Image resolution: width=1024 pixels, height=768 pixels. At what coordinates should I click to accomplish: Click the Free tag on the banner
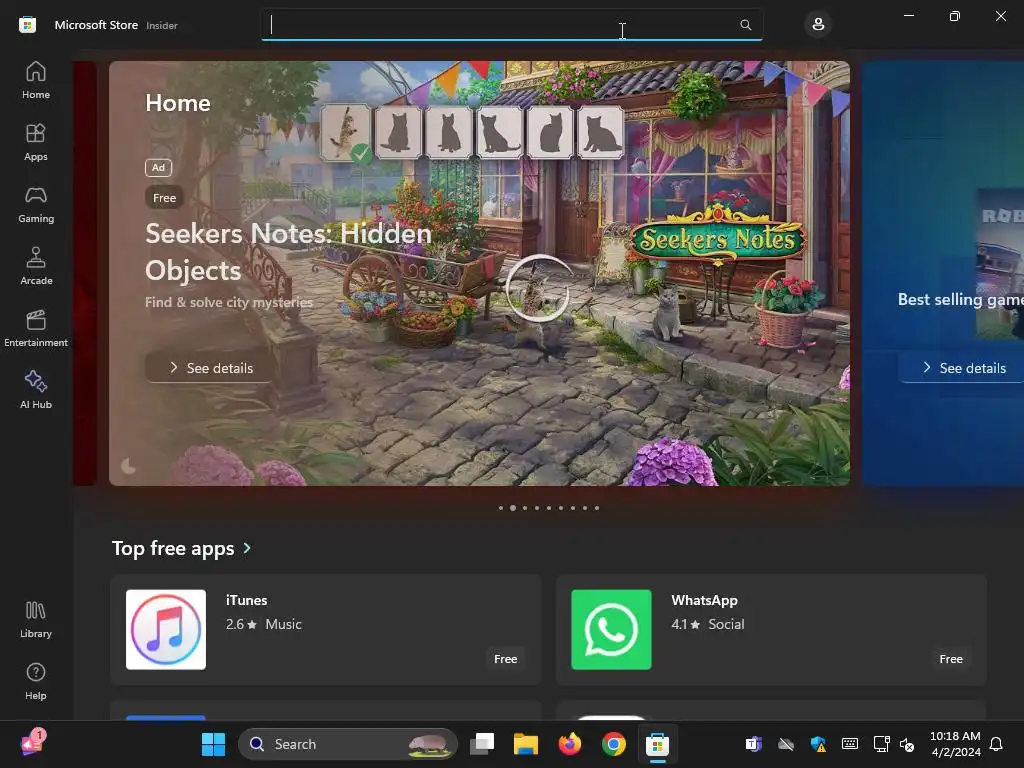(165, 197)
